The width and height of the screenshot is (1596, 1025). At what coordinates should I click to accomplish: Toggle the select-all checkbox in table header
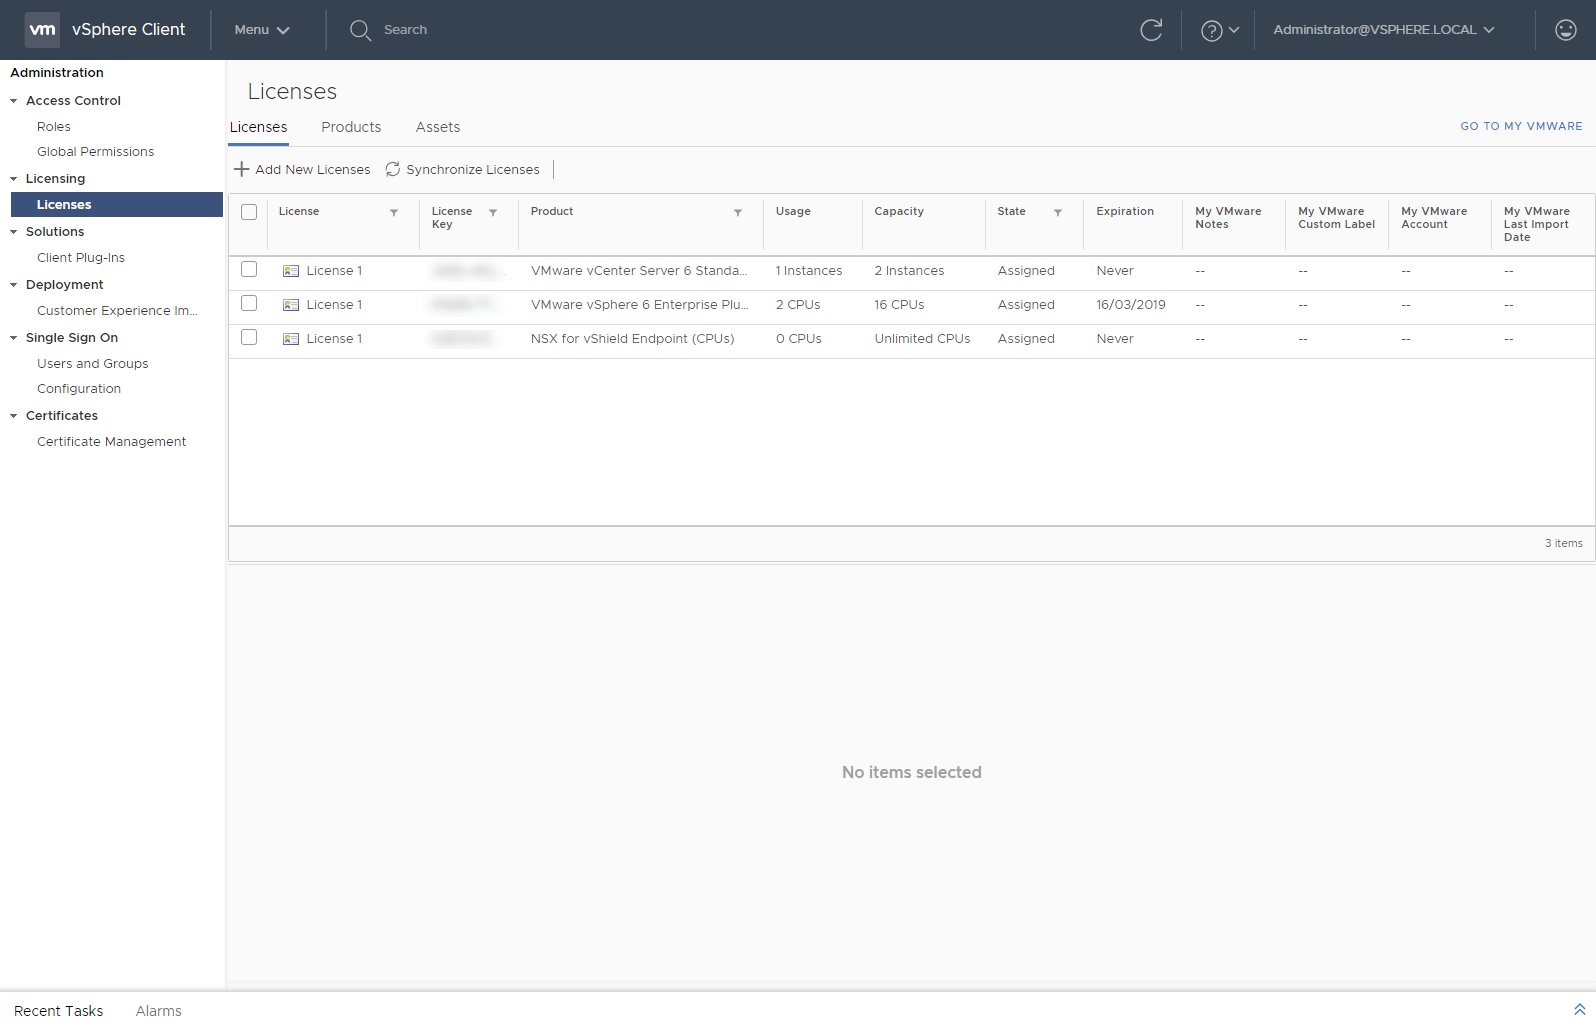point(249,212)
